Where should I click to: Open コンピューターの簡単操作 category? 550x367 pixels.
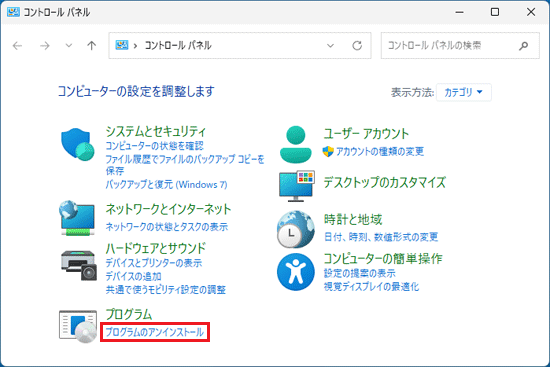tap(383, 259)
